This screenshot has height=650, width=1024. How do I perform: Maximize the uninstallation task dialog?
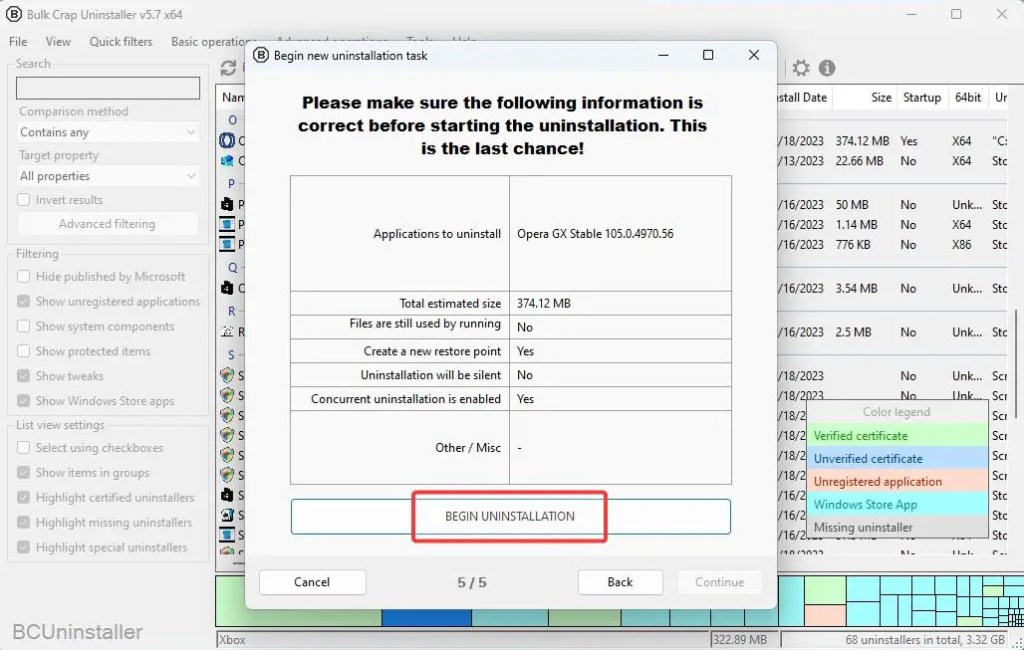click(708, 55)
